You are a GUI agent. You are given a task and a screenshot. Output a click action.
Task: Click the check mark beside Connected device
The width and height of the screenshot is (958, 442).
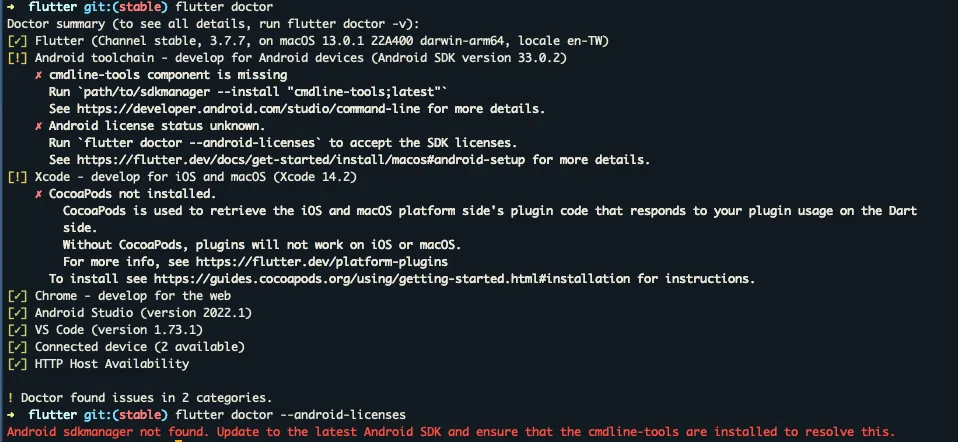[17, 347]
